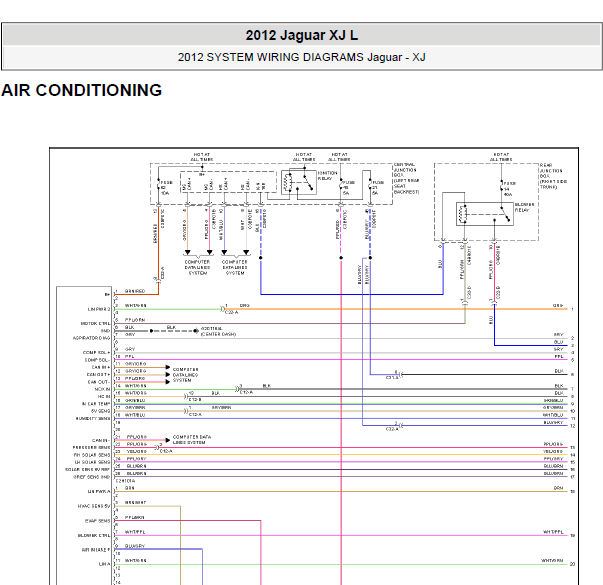The image size is (603, 585).
Task: Select the "HVAC SENS 5V" pin label
Action: [x=94, y=506]
